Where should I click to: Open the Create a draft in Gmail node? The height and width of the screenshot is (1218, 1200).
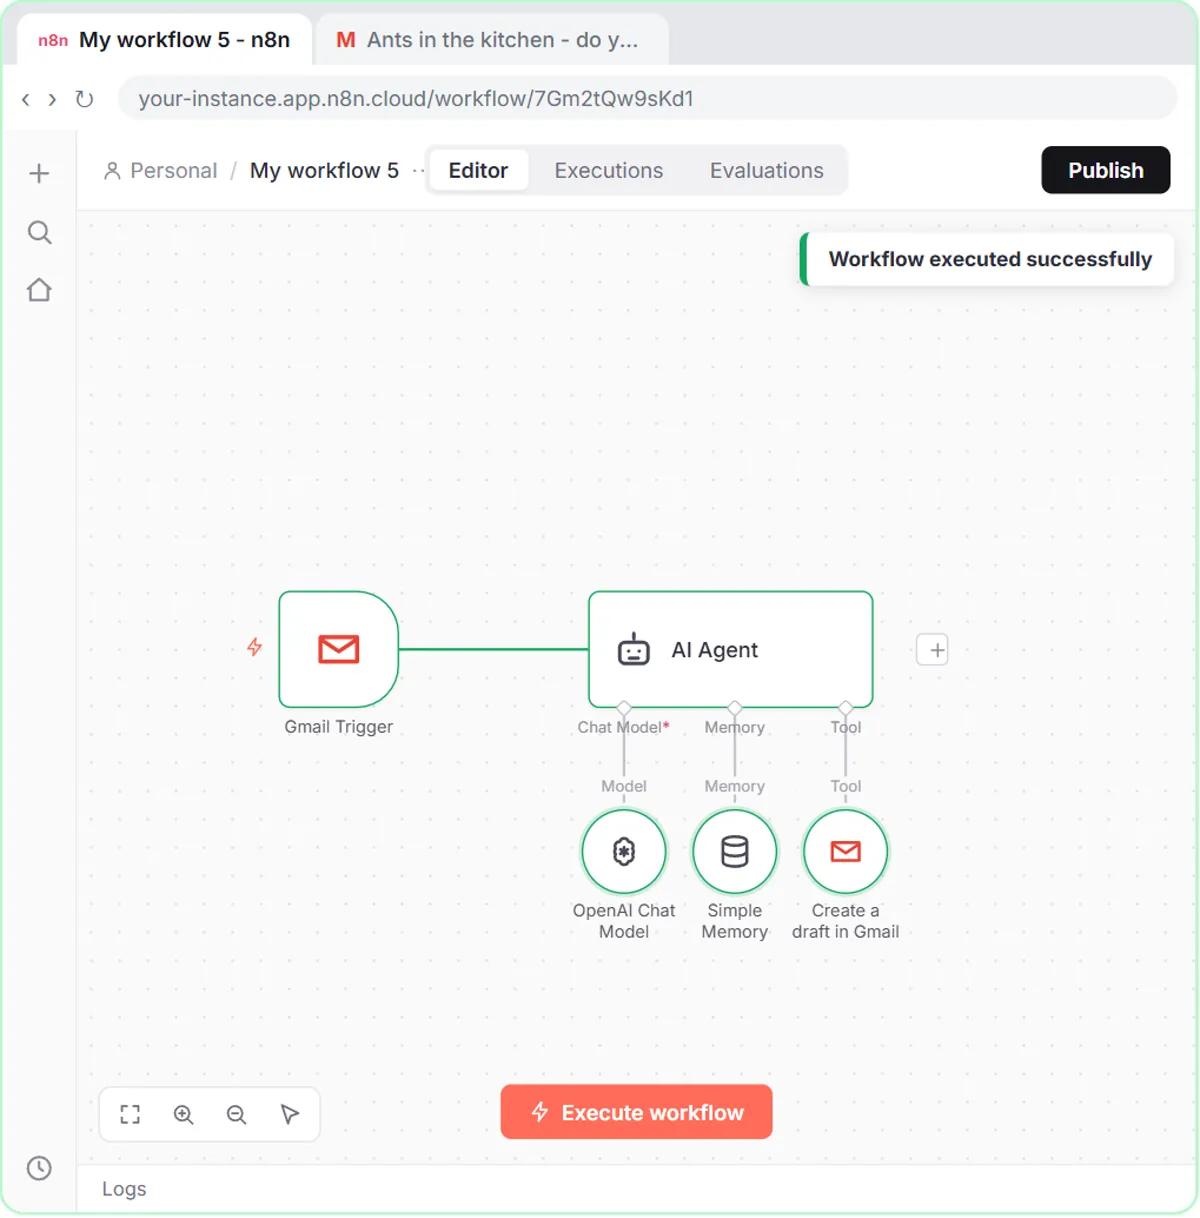846,851
